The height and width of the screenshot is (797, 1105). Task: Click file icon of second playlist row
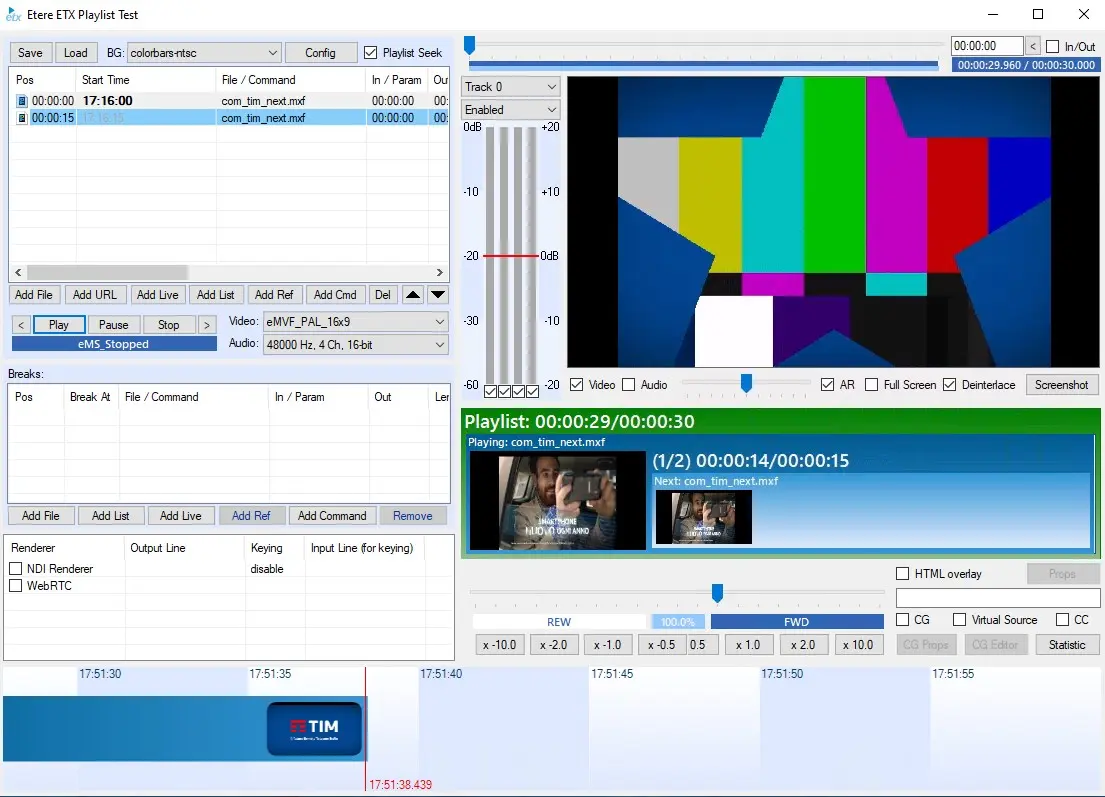pyautogui.click(x=22, y=118)
